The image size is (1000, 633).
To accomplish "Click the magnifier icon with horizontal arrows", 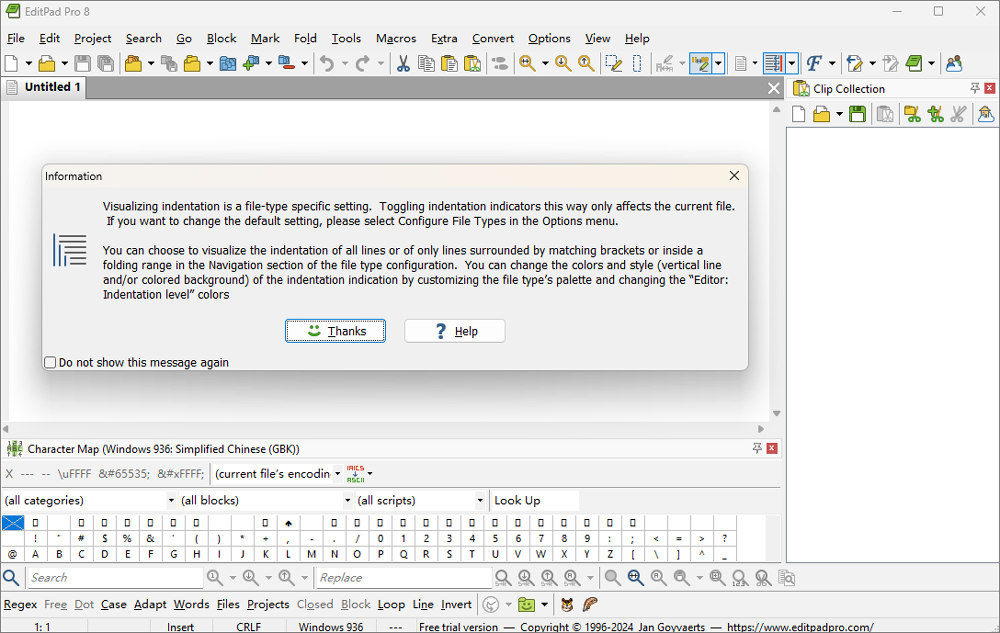I will pos(527,63).
